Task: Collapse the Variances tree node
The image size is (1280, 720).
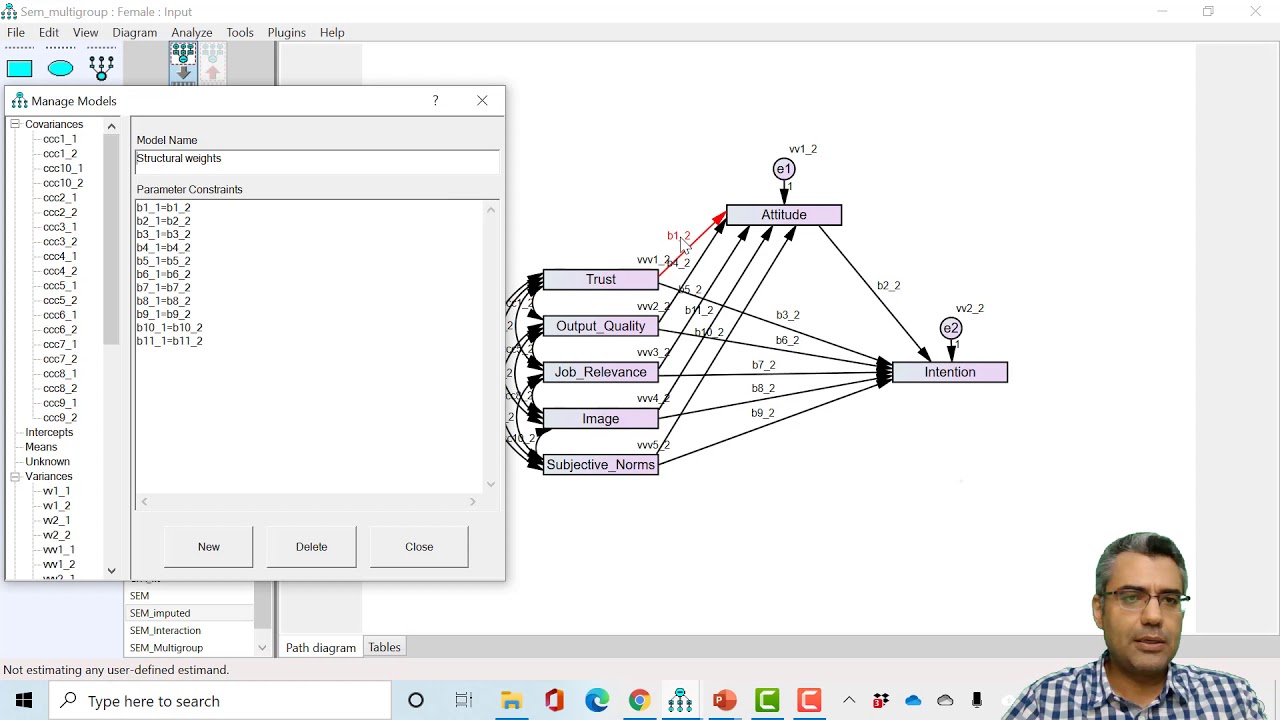Action: tap(15, 476)
